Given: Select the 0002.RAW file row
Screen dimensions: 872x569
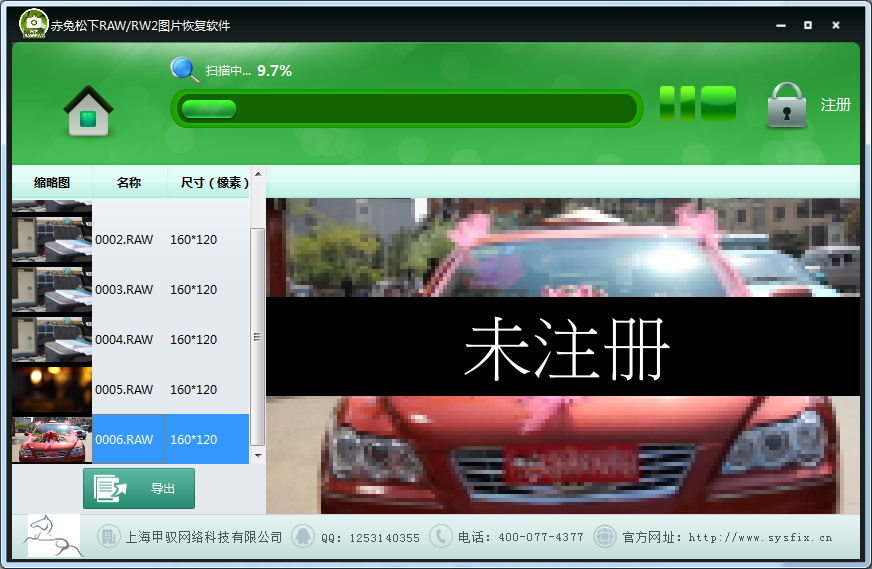Looking at the screenshot, I should pyautogui.click(x=130, y=239).
